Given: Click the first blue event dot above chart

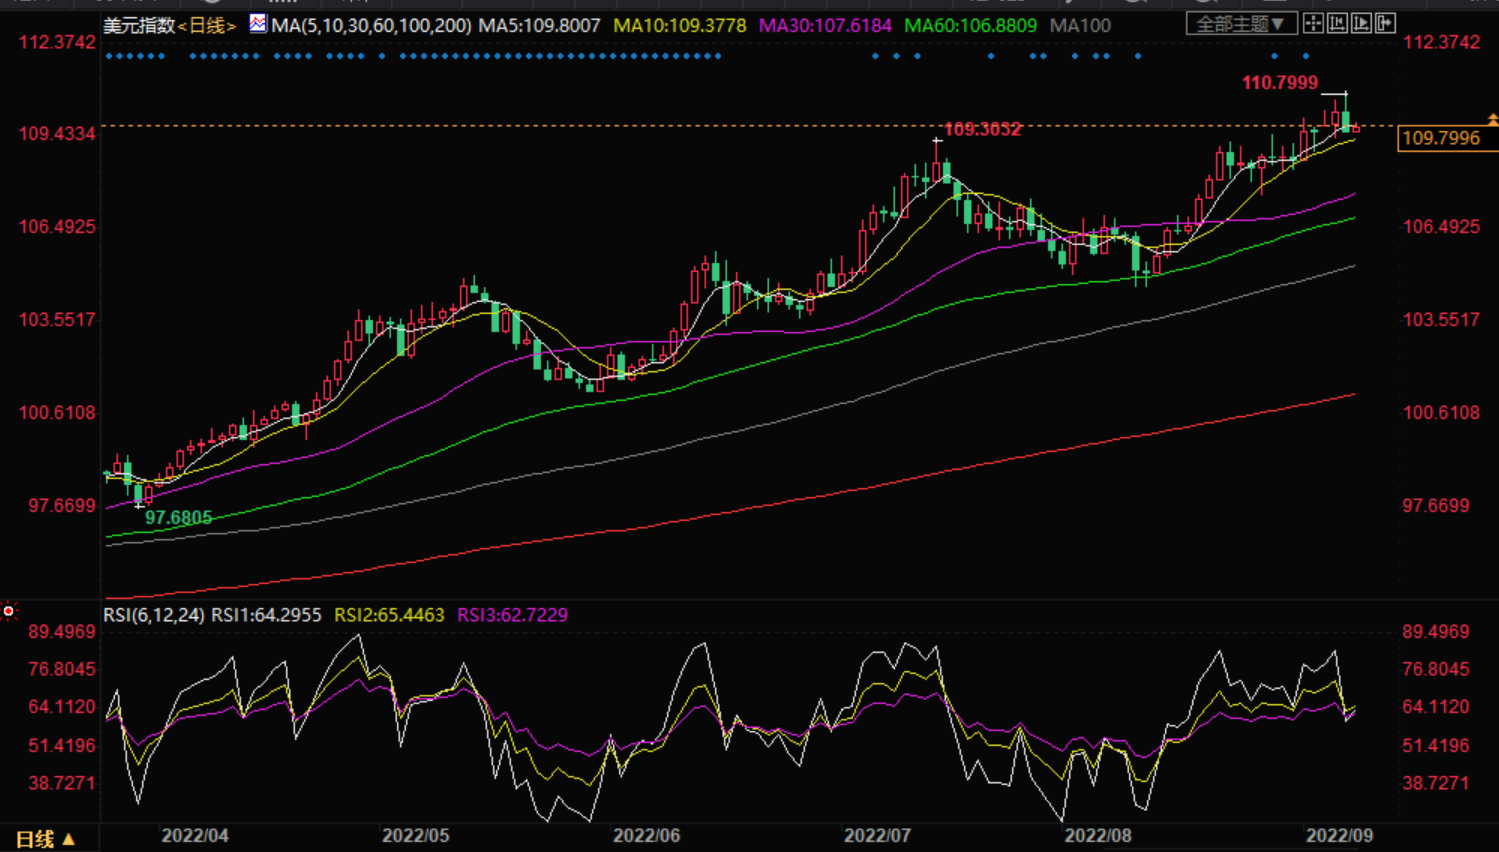Looking at the screenshot, I should [108, 56].
